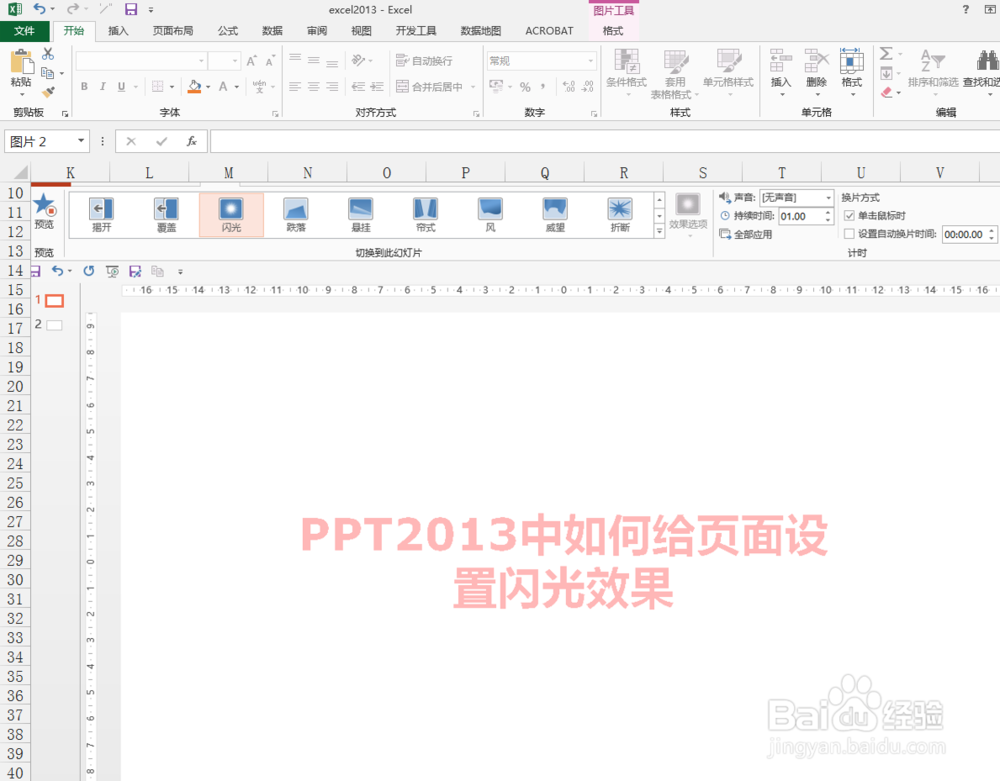Toggle the On Mouse Click checkbox
This screenshot has width=1000, height=781.
pos(849,215)
